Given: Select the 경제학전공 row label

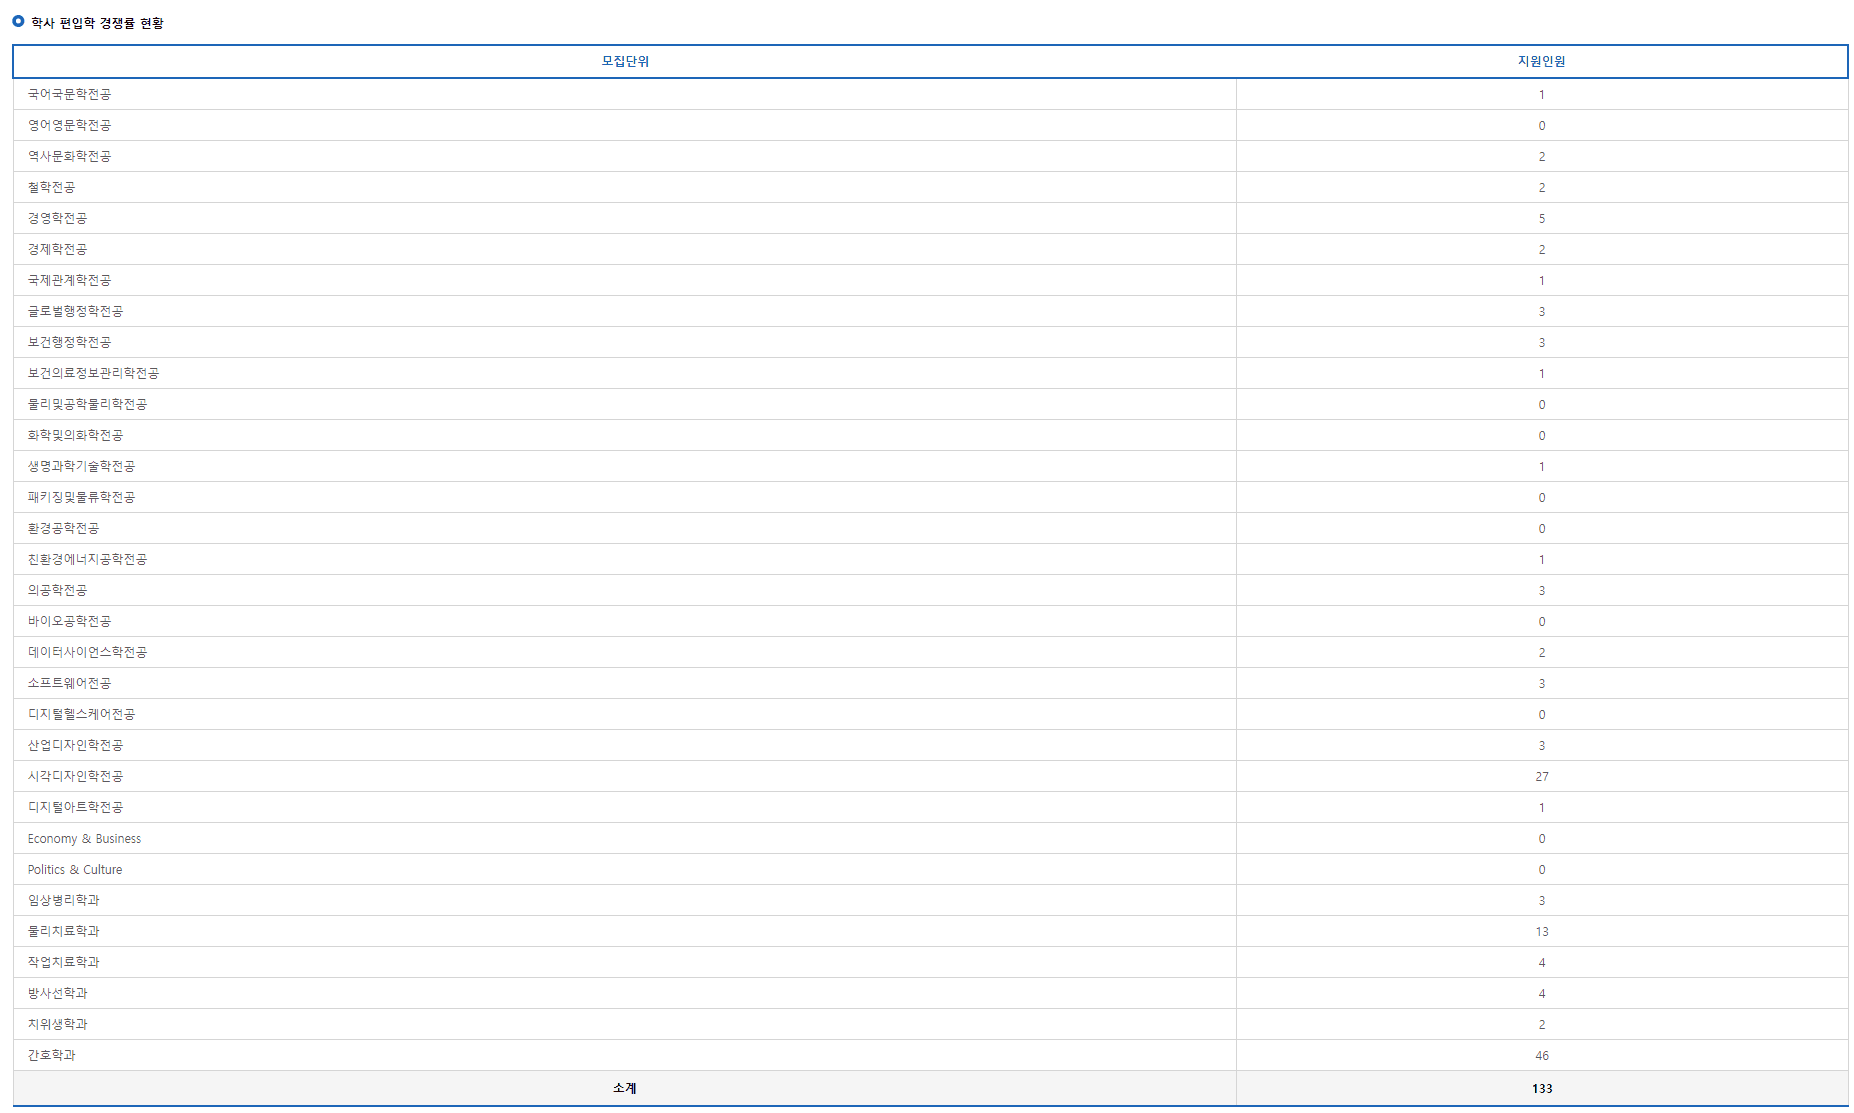Looking at the screenshot, I should click(57, 249).
